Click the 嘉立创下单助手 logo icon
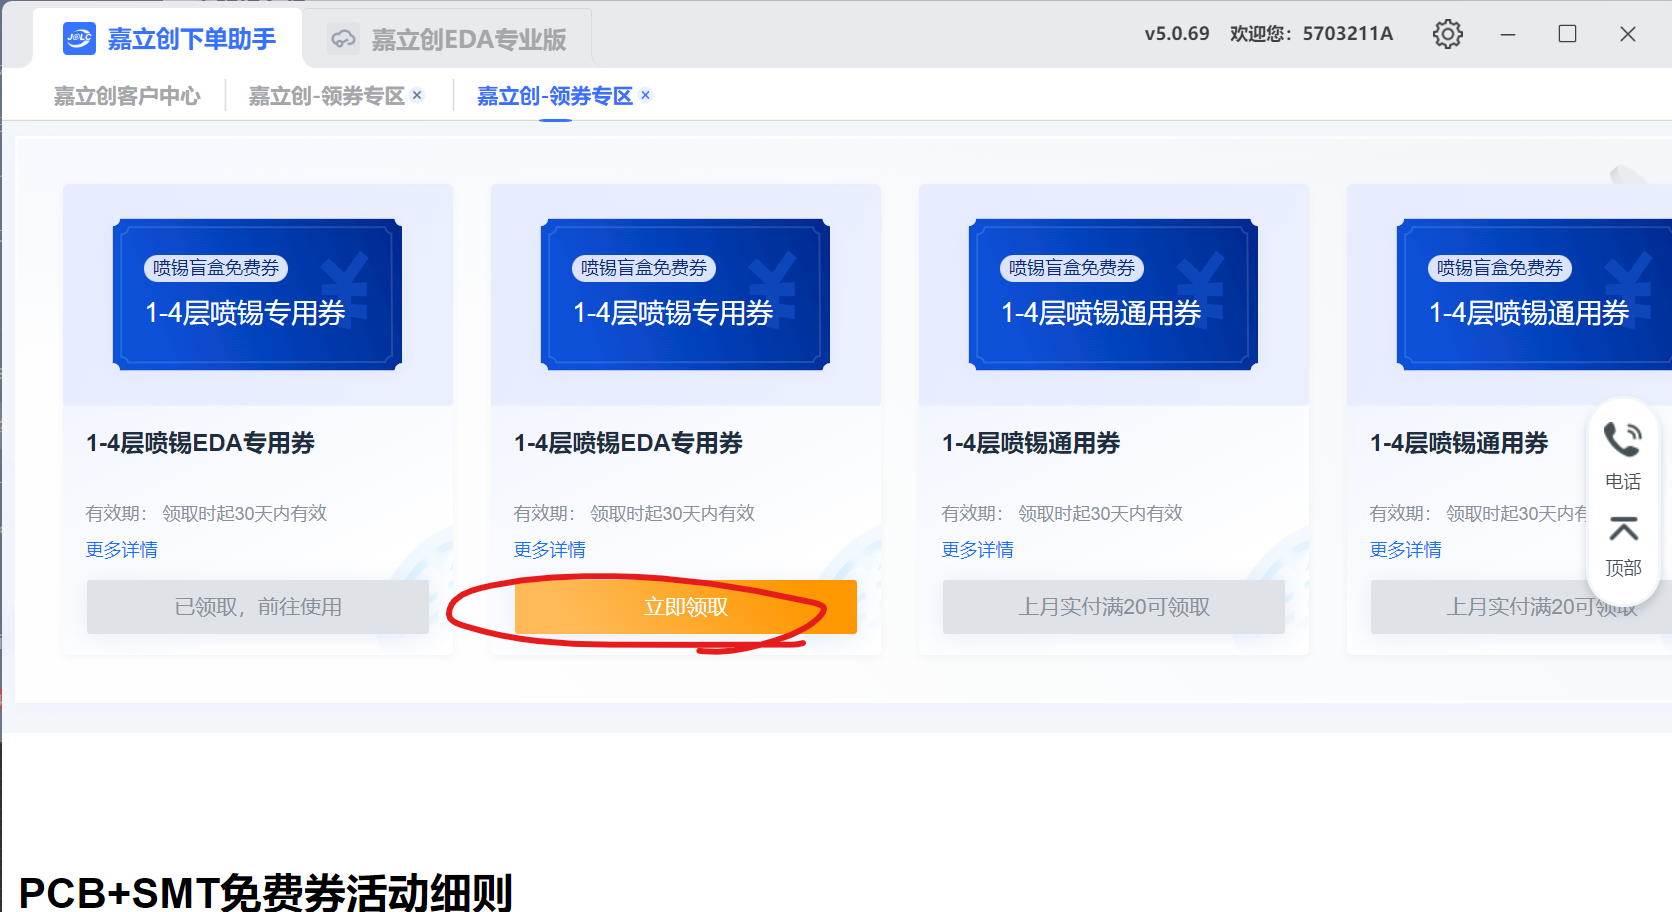Image resolution: width=1672 pixels, height=912 pixels. [79, 39]
